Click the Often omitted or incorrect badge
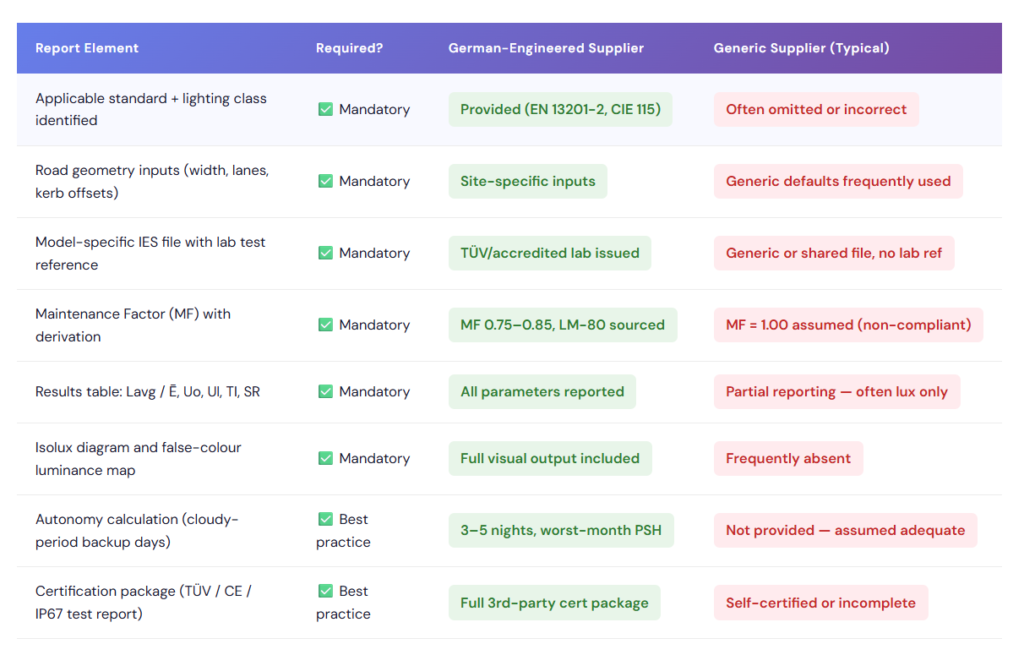1024x655 pixels. [816, 109]
